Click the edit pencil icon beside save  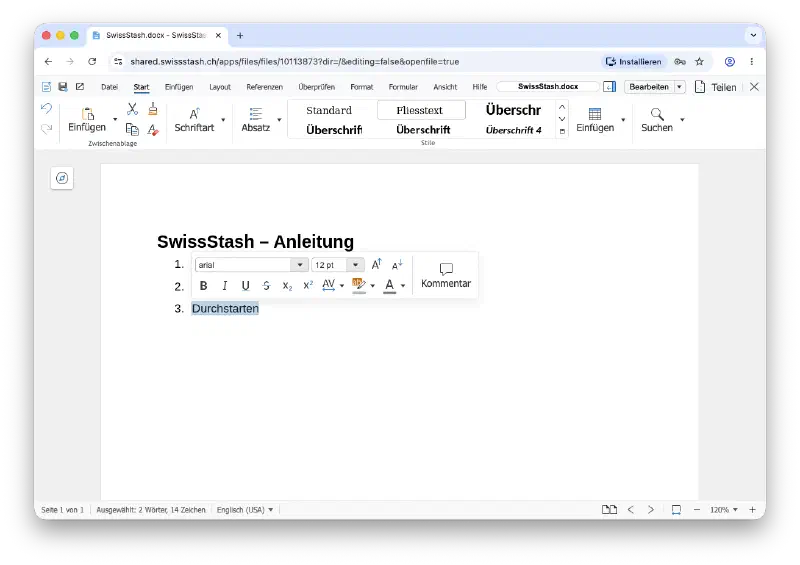pyautogui.click(x=80, y=87)
